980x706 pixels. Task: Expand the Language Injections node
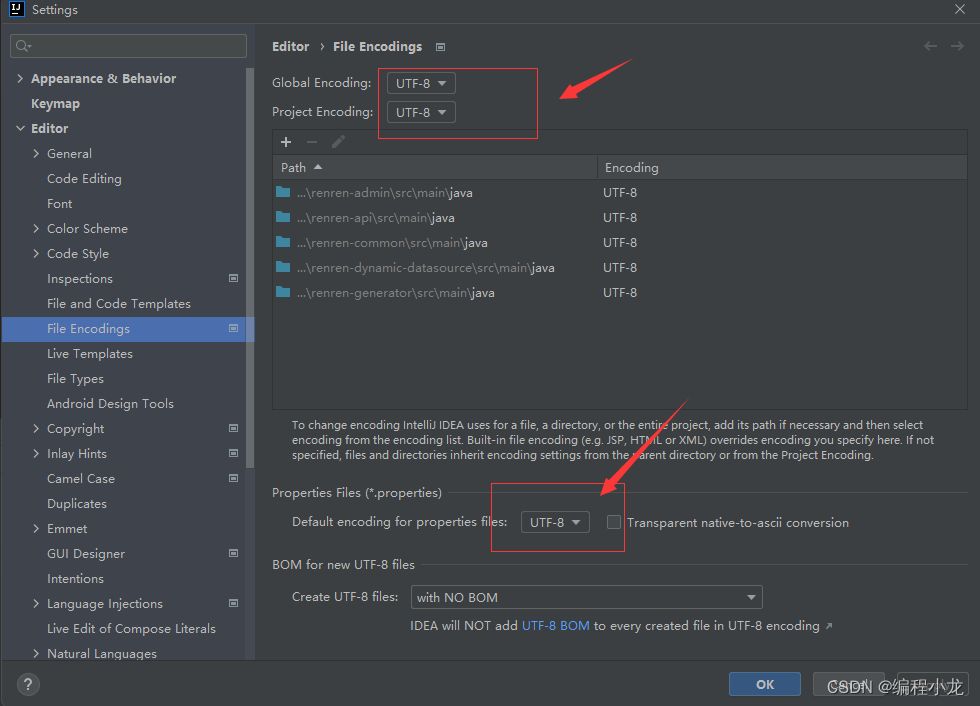tap(36, 603)
